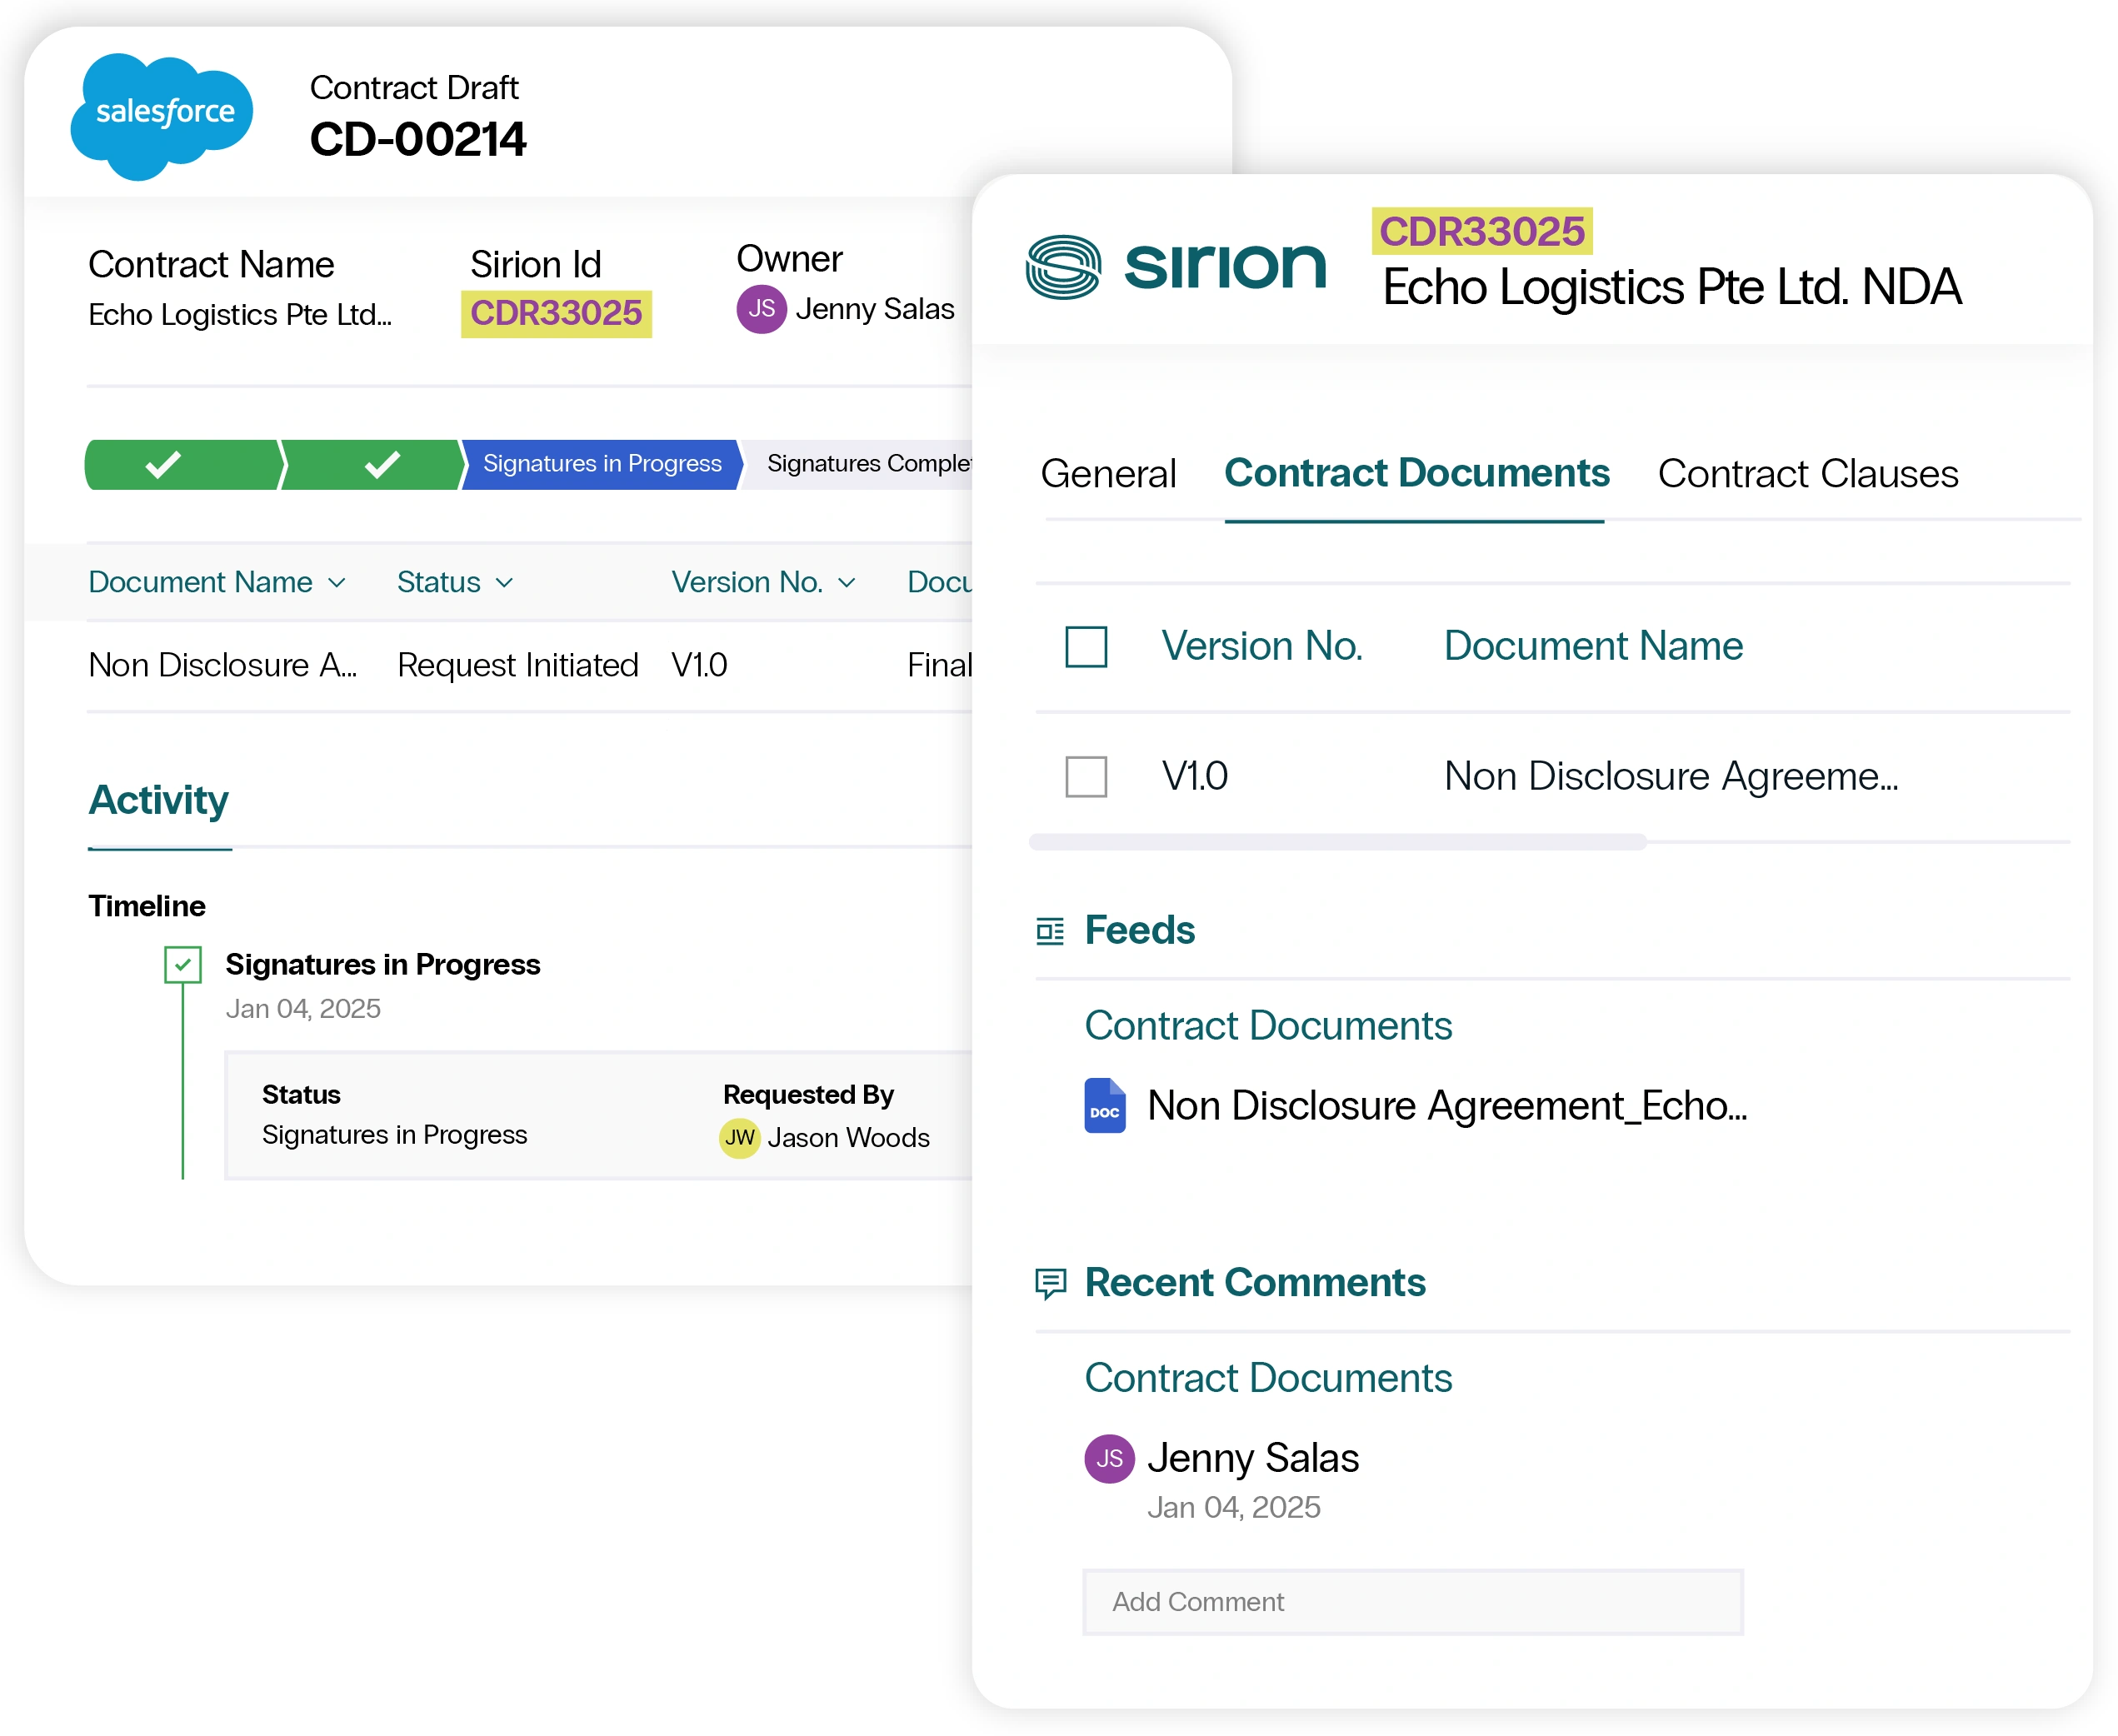Click the blue DOC file icon
Viewport: 2118px width, 1736px height.
coord(1104,1105)
